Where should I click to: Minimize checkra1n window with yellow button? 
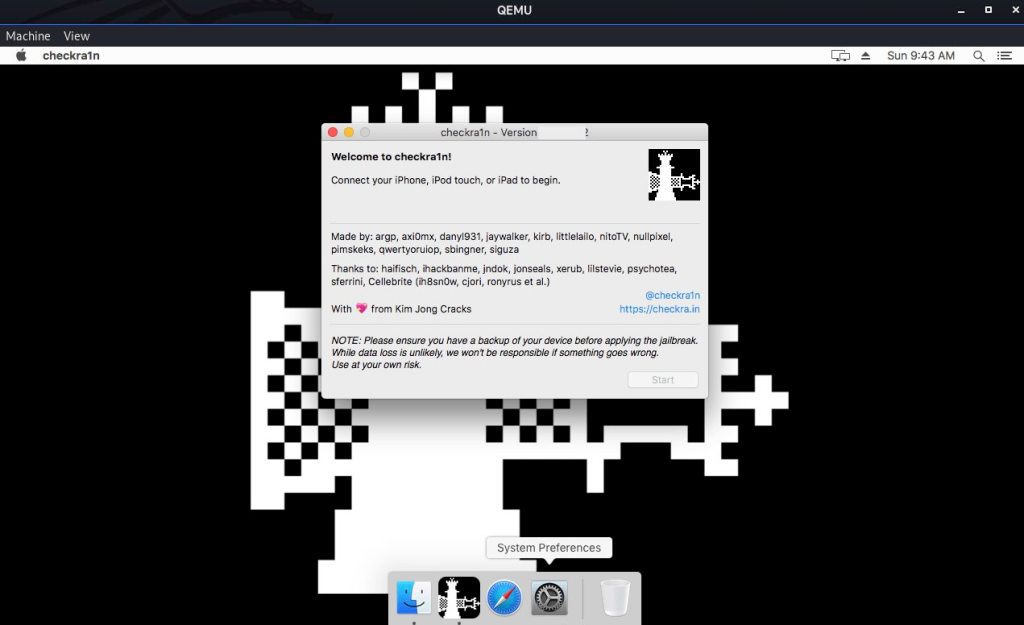tap(349, 132)
